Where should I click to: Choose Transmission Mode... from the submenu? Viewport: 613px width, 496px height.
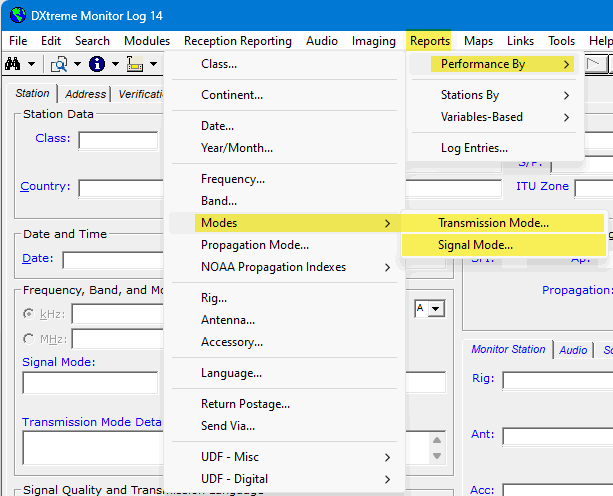[x=493, y=223]
